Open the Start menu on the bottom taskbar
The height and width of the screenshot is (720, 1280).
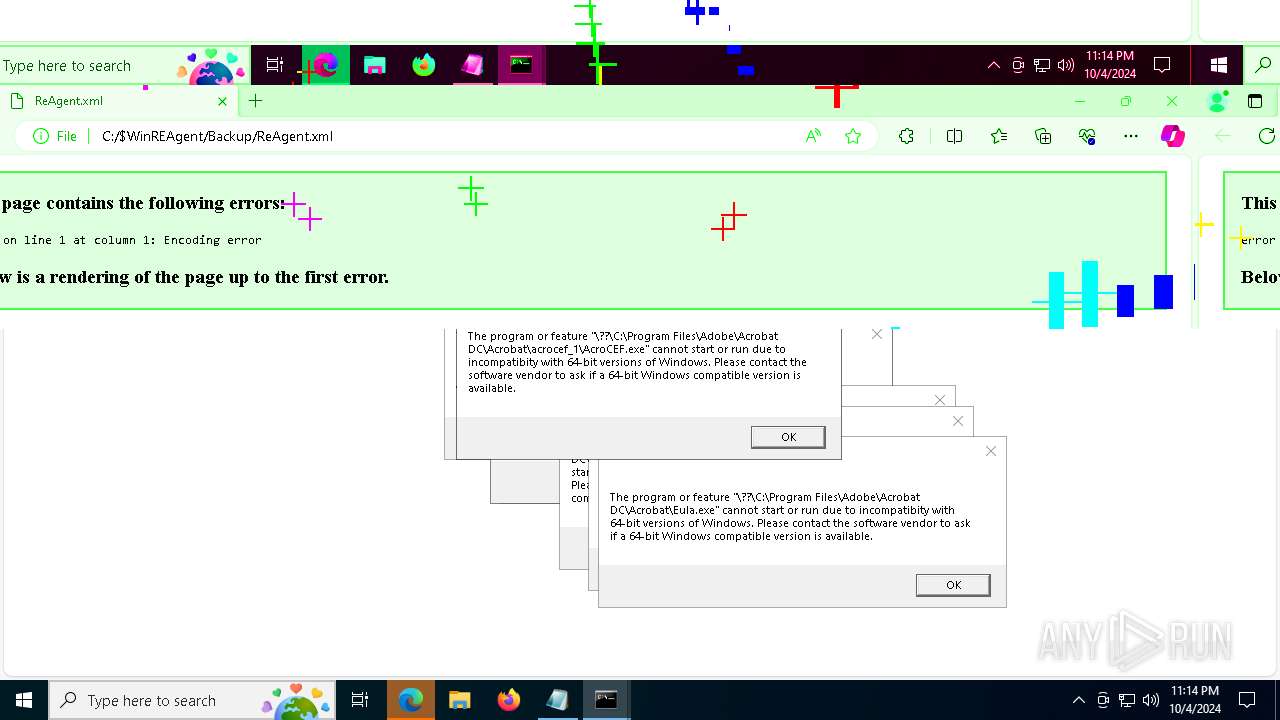[x=24, y=700]
